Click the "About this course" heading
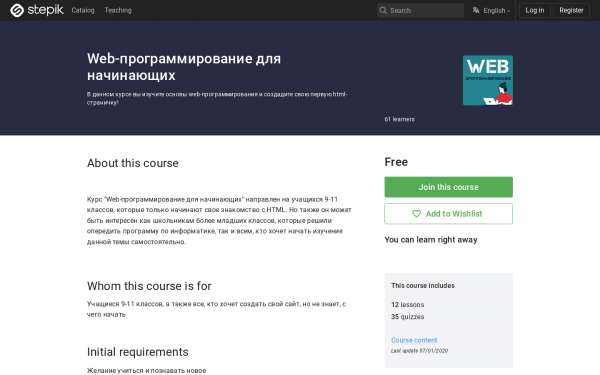This screenshot has width=600, height=375. (x=133, y=163)
